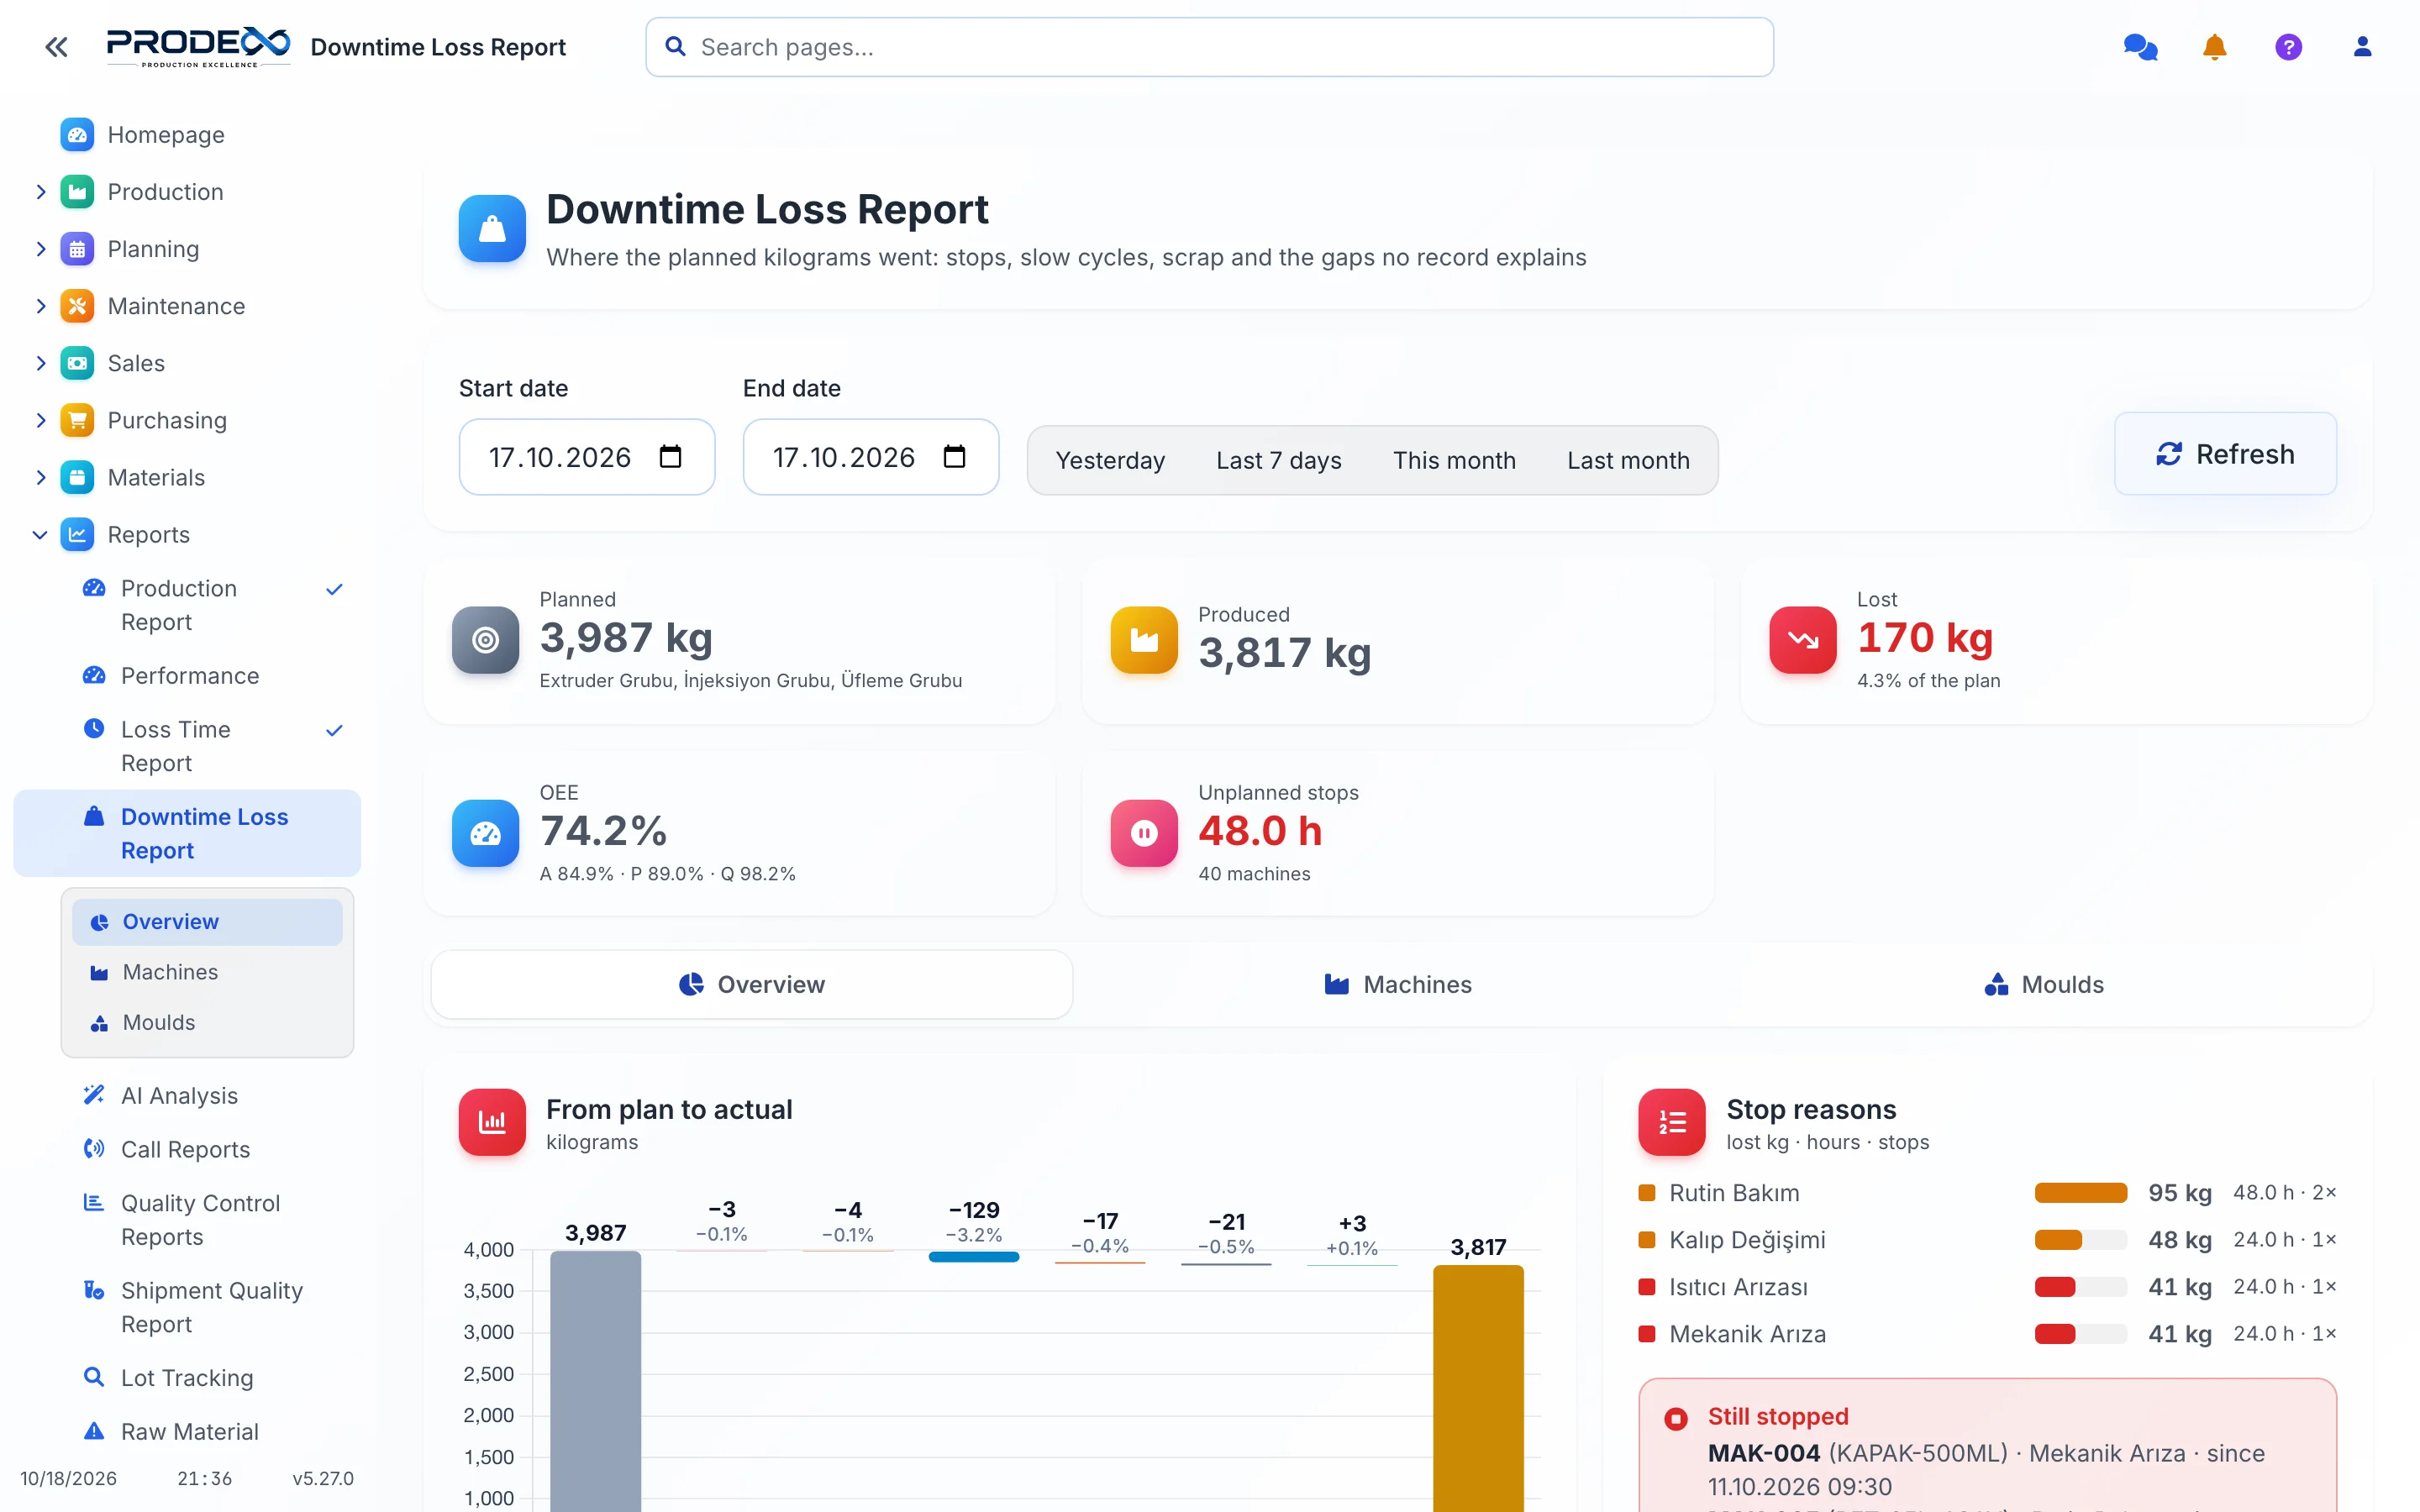
Task: Click the Production factory icon
Action: point(77,192)
